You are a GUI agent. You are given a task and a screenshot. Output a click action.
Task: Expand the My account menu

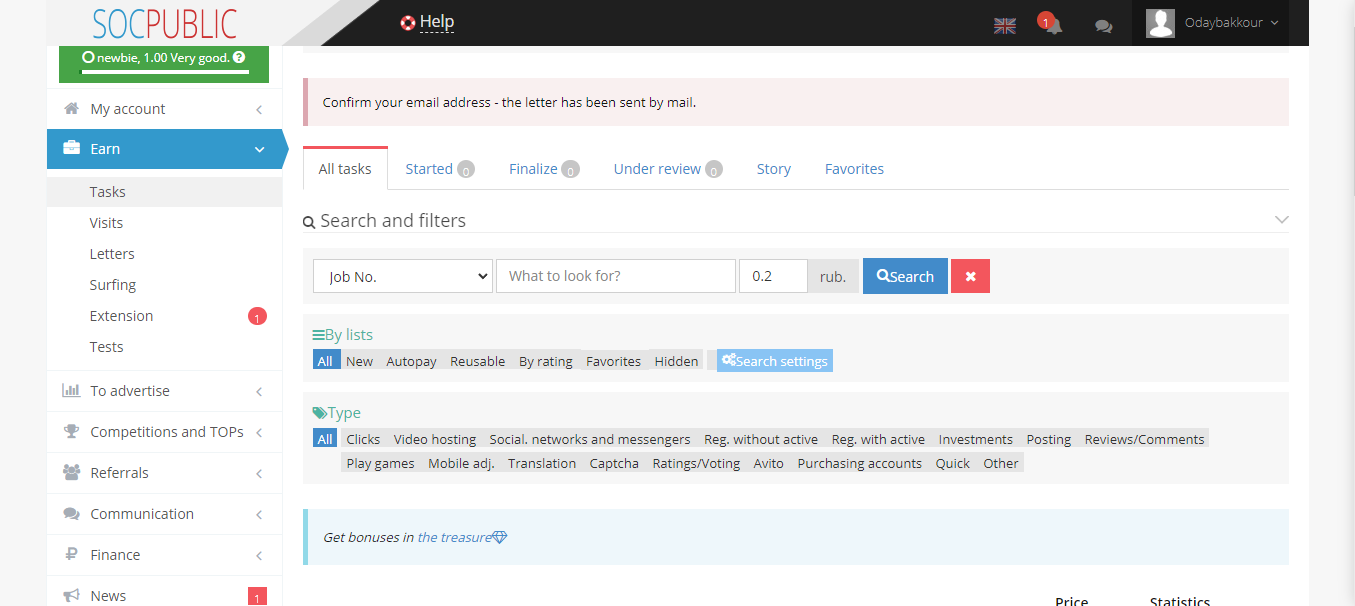click(x=165, y=109)
